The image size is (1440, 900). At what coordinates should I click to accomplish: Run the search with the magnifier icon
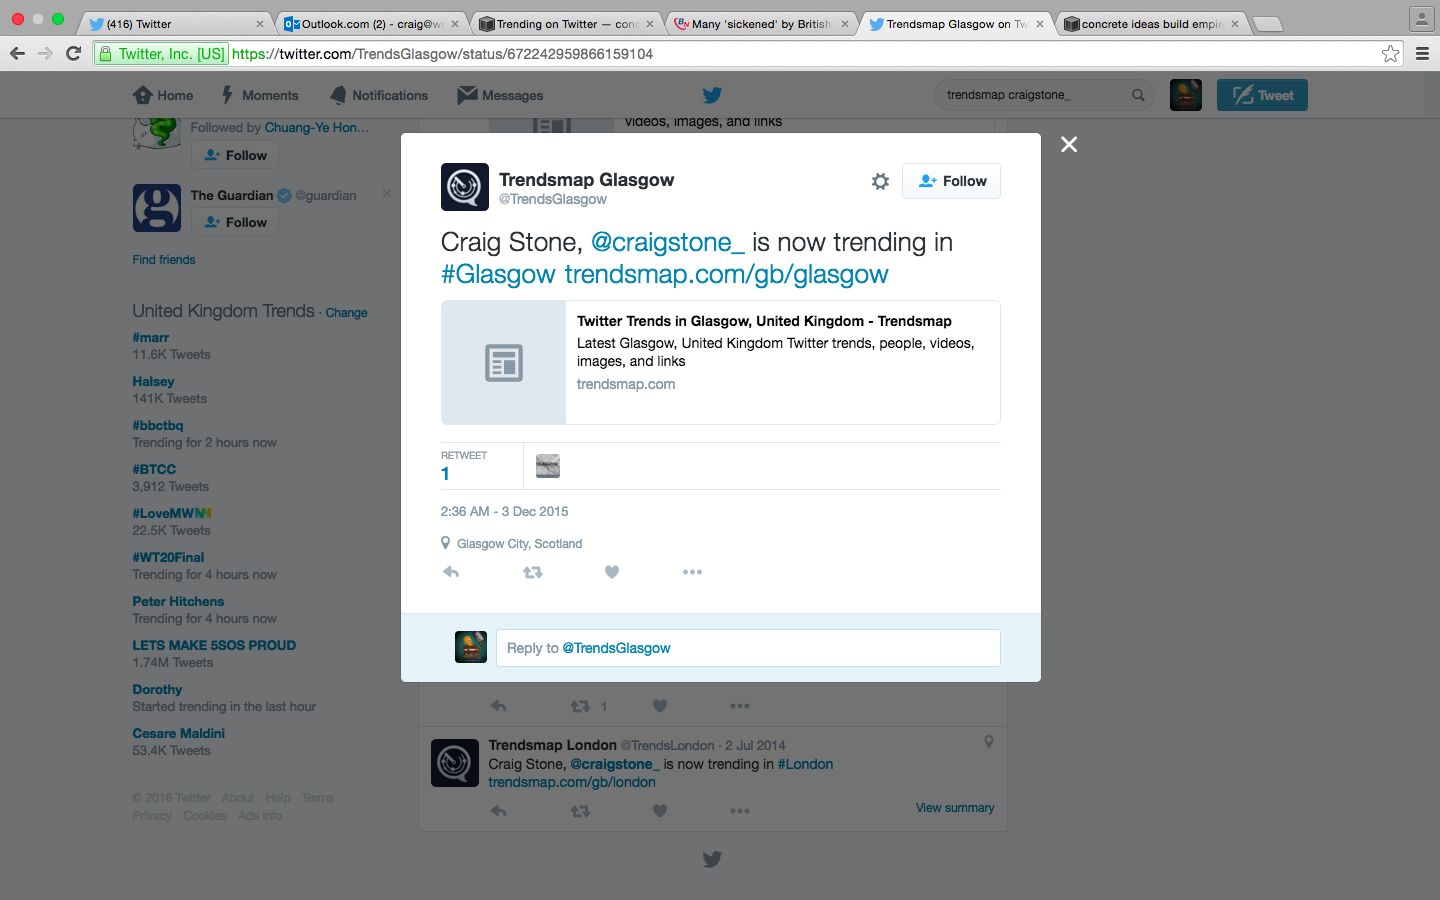[x=1138, y=95]
